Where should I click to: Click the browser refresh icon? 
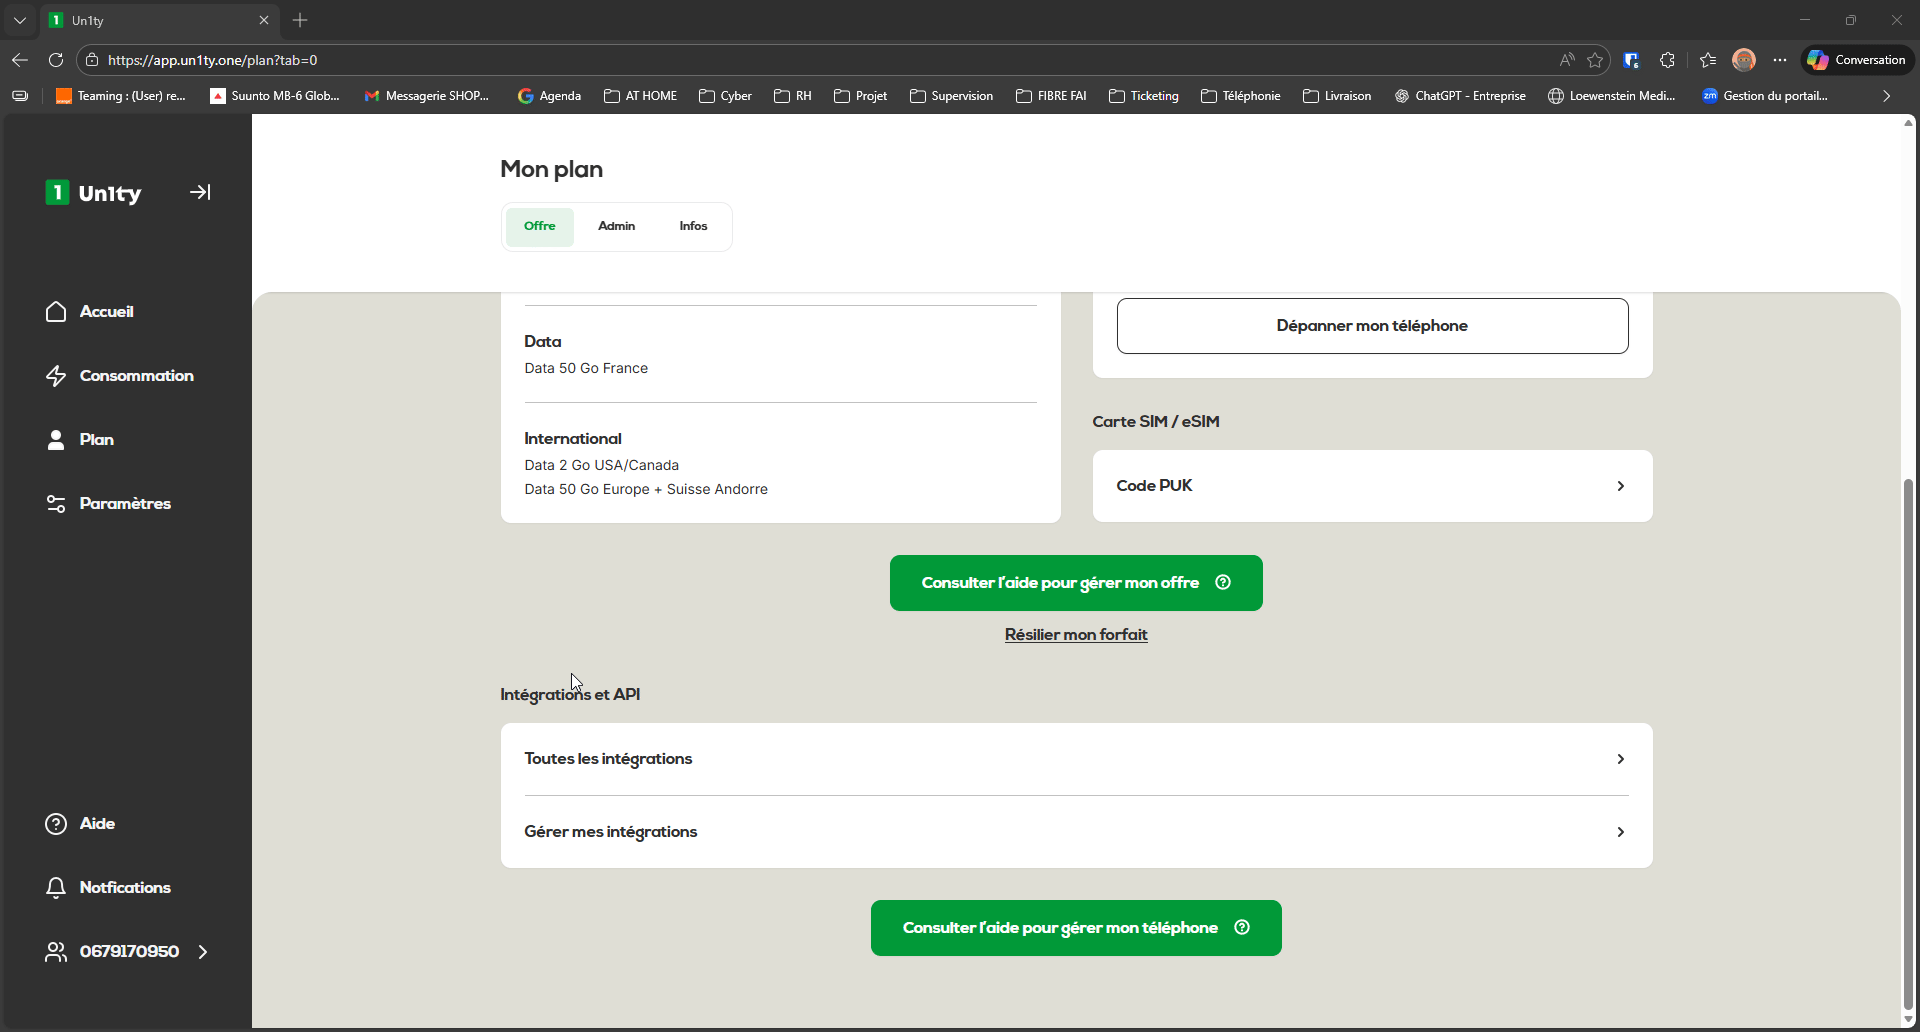pos(56,60)
